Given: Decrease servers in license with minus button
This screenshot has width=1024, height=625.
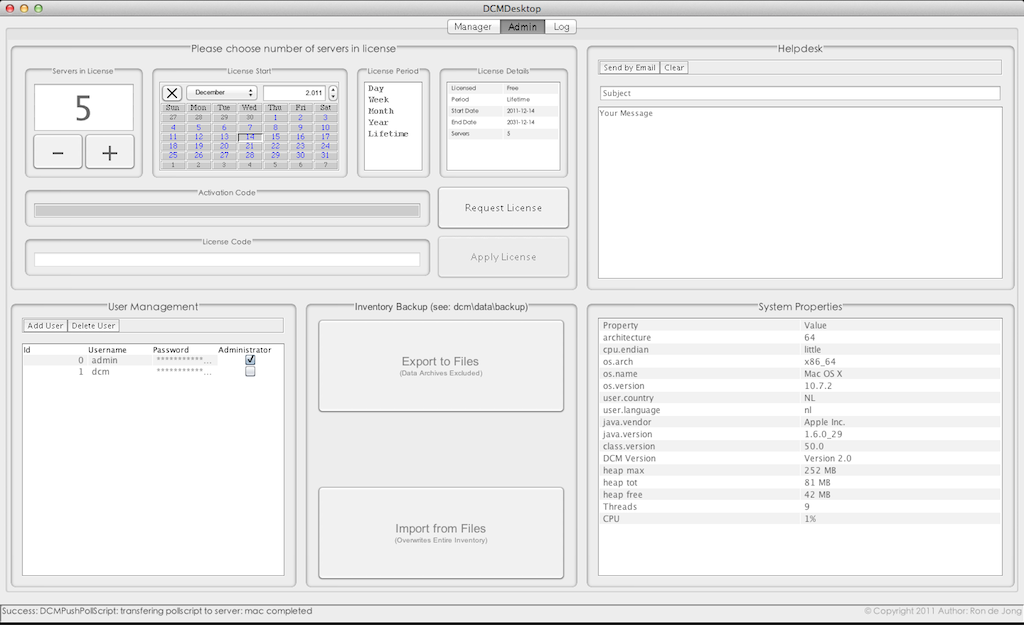Looking at the screenshot, I should (x=59, y=152).
